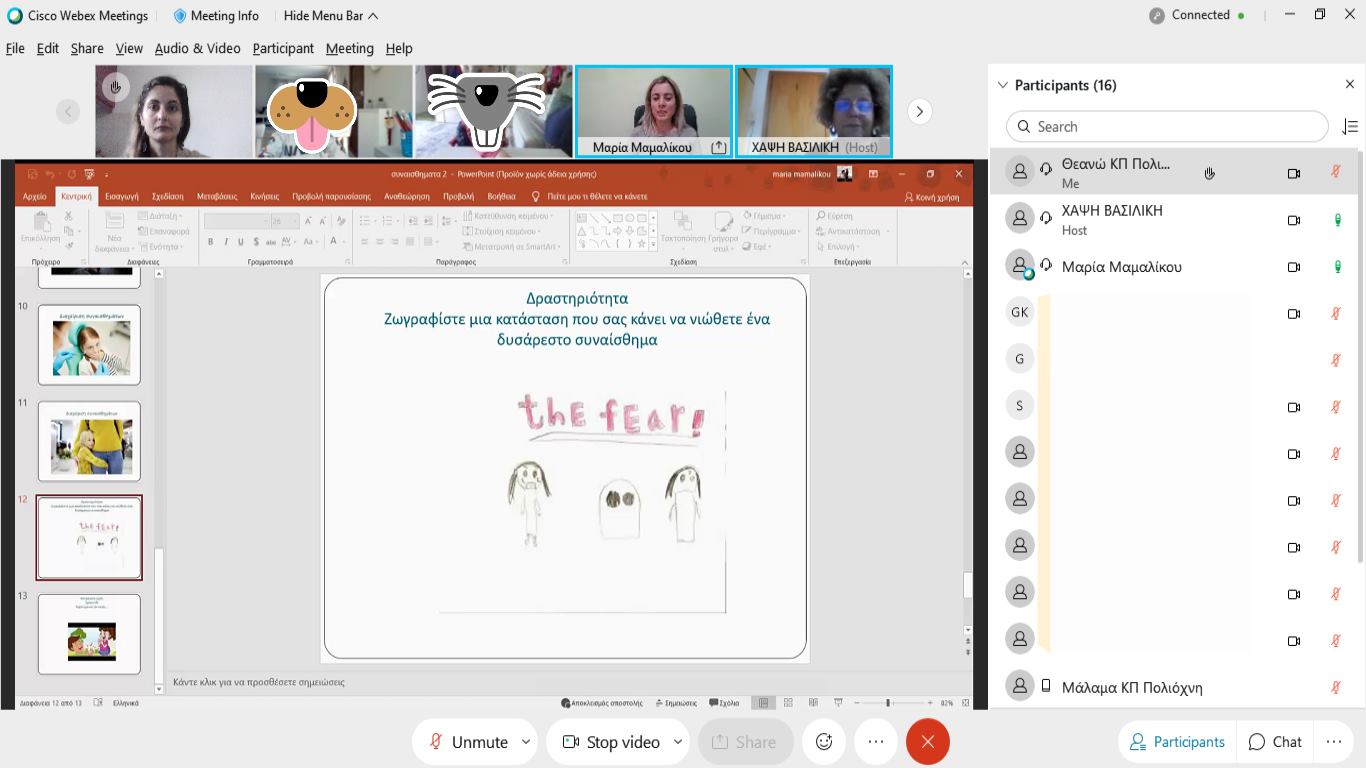The height and width of the screenshot is (768, 1366).
Task: Close the Participants panel
Action: pyautogui.click(x=1349, y=85)
